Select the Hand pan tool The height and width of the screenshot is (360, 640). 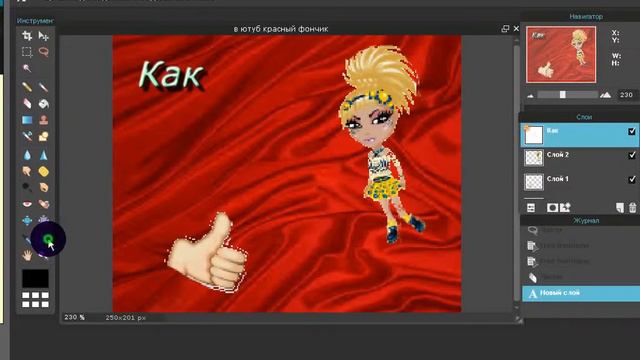pos(27,256)
